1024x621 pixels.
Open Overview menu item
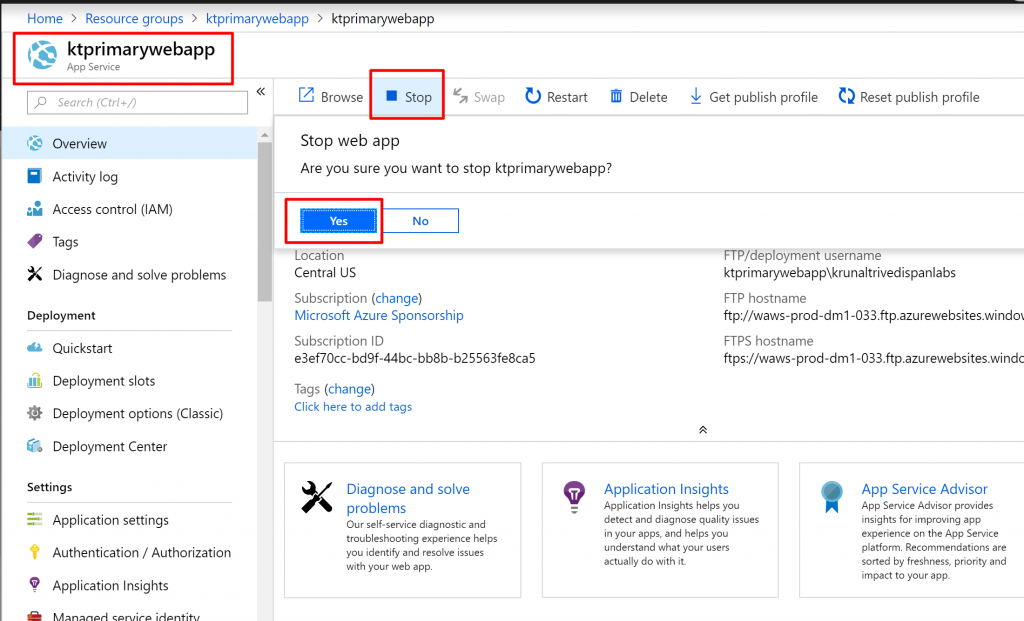pyautogui.click(x=130, y=143)
